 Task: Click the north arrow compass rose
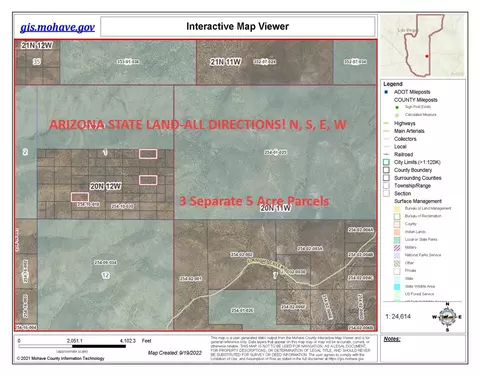click(447, 317)
